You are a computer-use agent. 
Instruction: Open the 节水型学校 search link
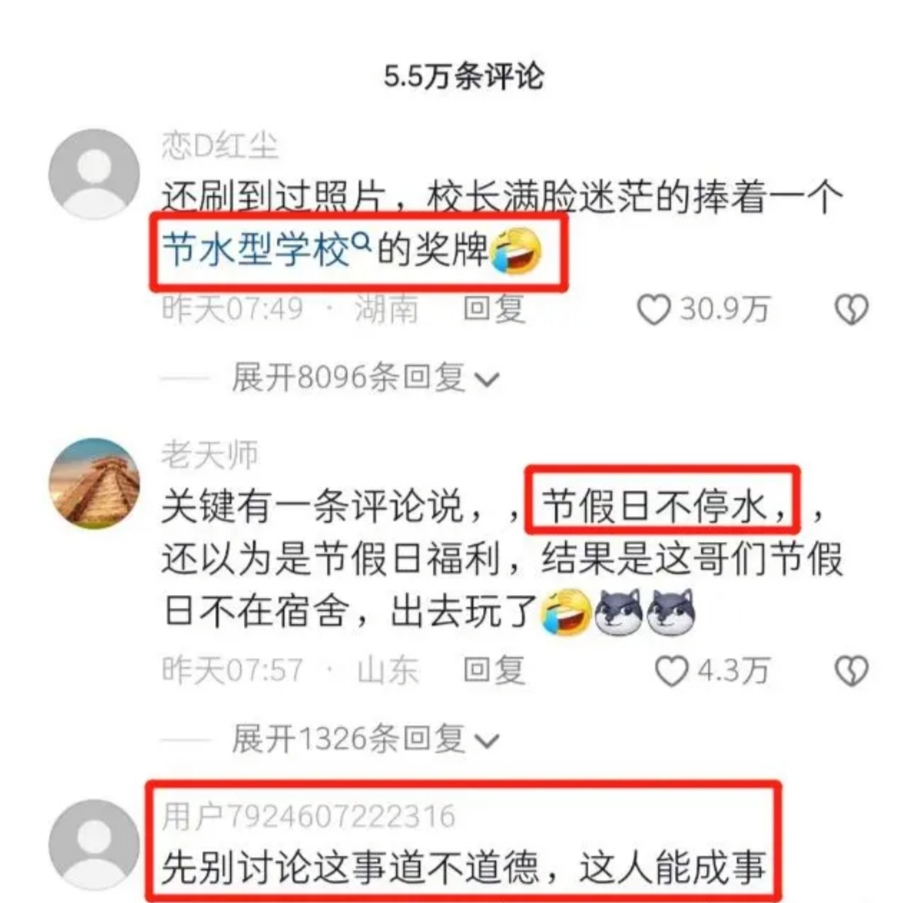point(256,250)
